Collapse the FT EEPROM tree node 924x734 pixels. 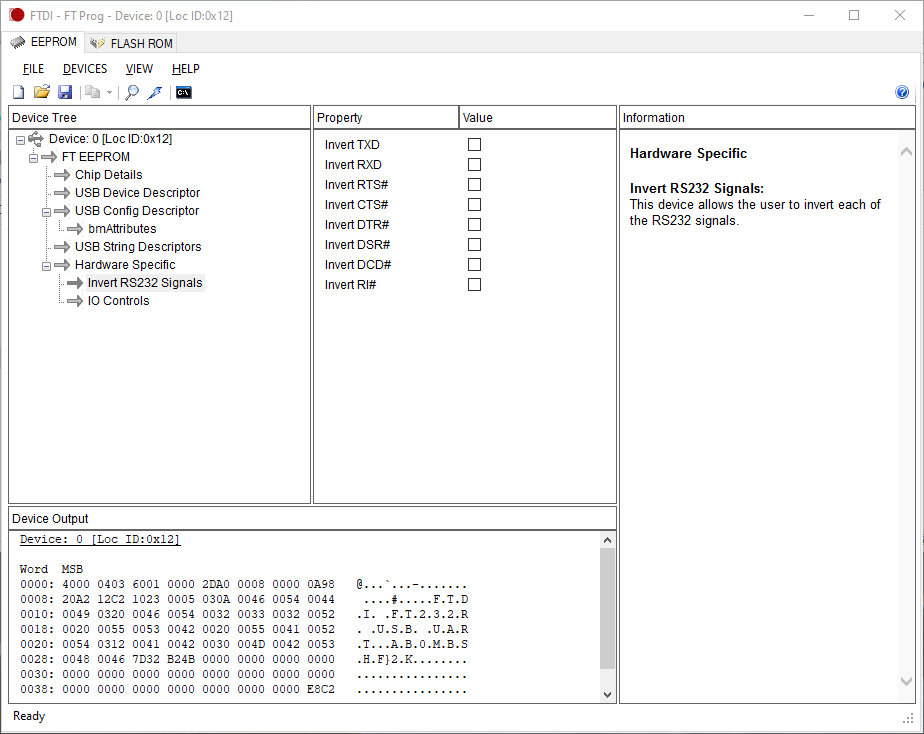click(34, 158)
